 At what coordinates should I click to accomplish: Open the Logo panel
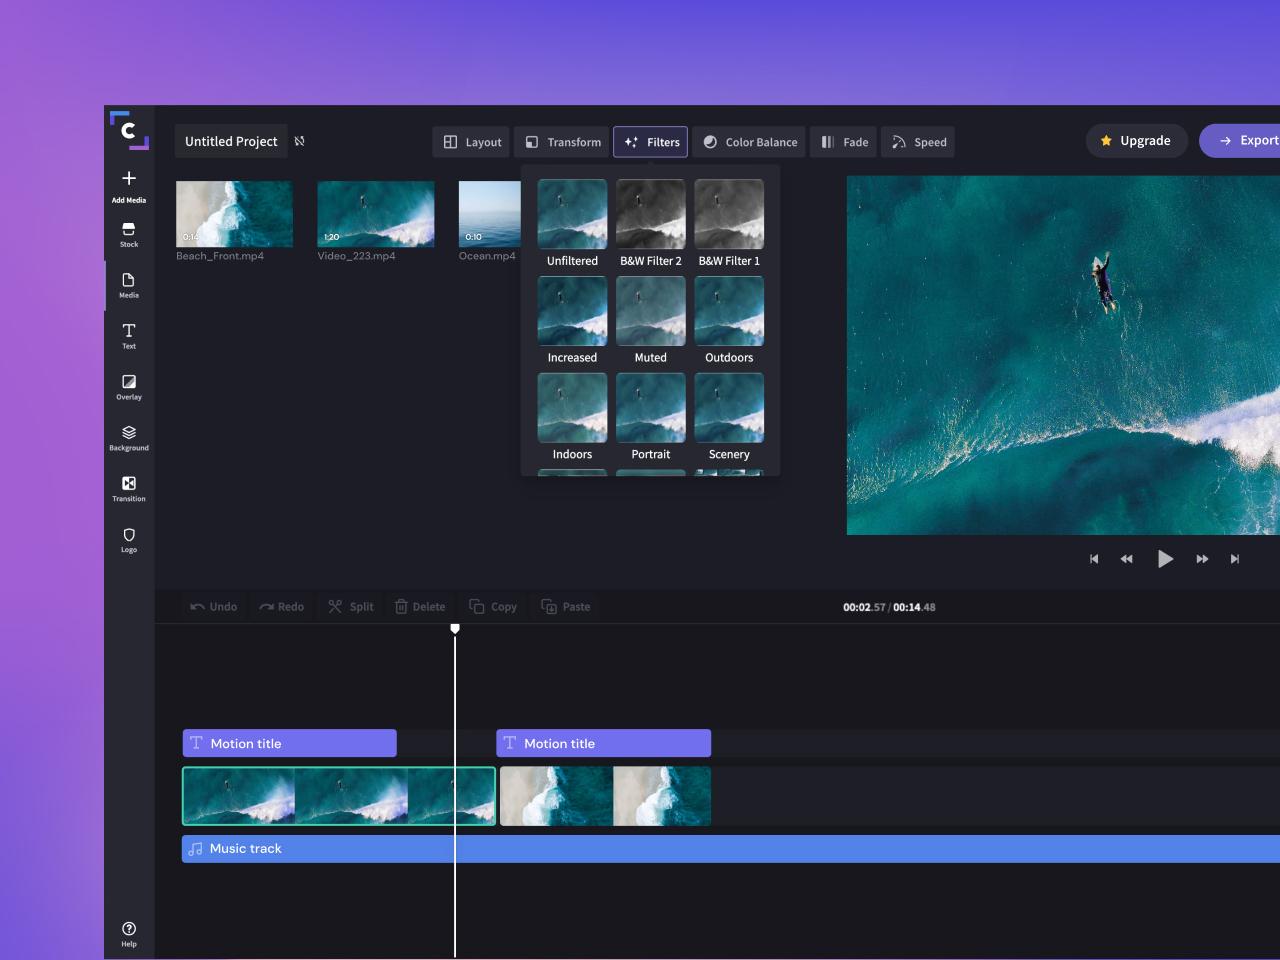(129, 540)
